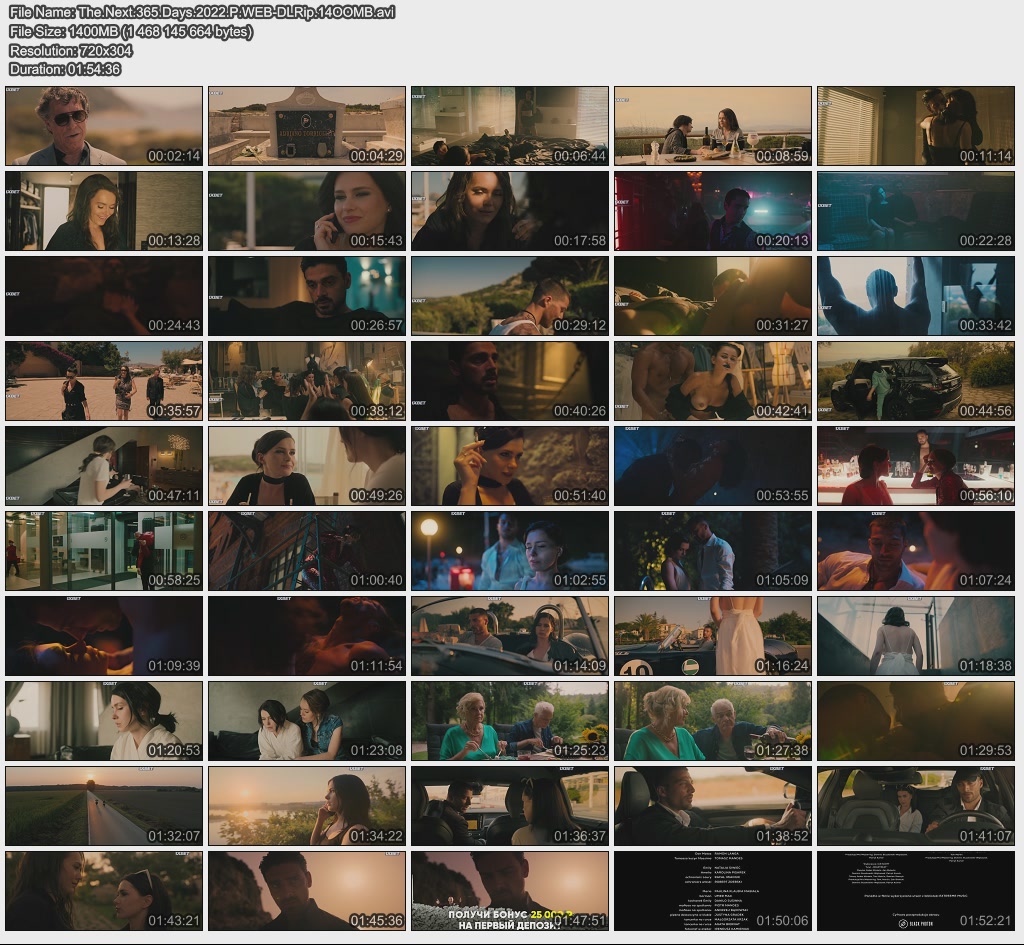Click the terrace dinner frame at 00:08:59

point(712,126)
